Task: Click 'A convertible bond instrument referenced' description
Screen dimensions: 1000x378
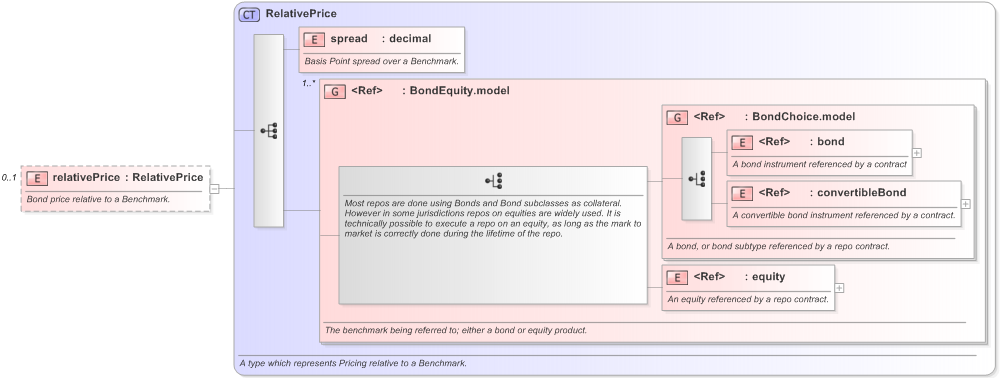Action: pyautogui.click(x=844, y=215)
